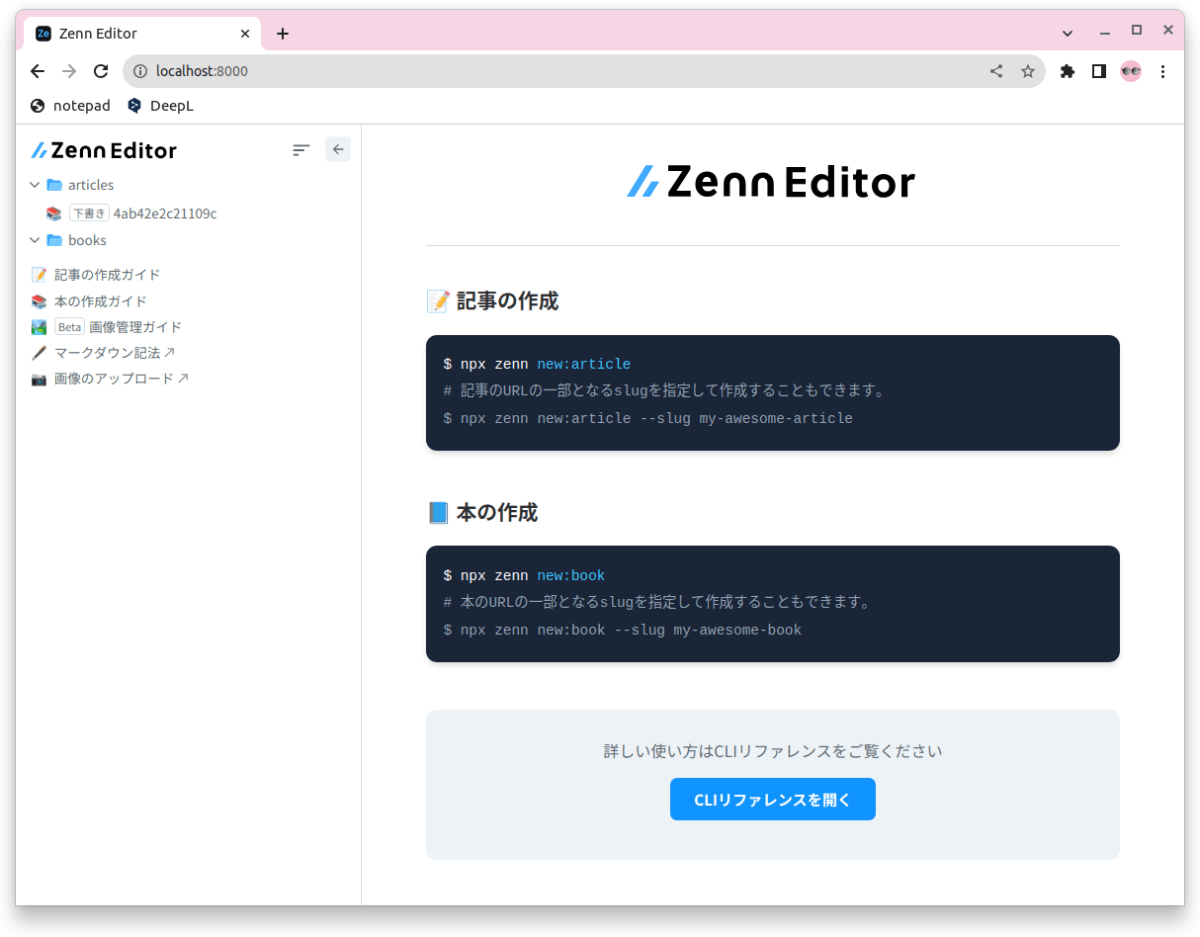Collapse the books folder chevron

tap(35, 240)
